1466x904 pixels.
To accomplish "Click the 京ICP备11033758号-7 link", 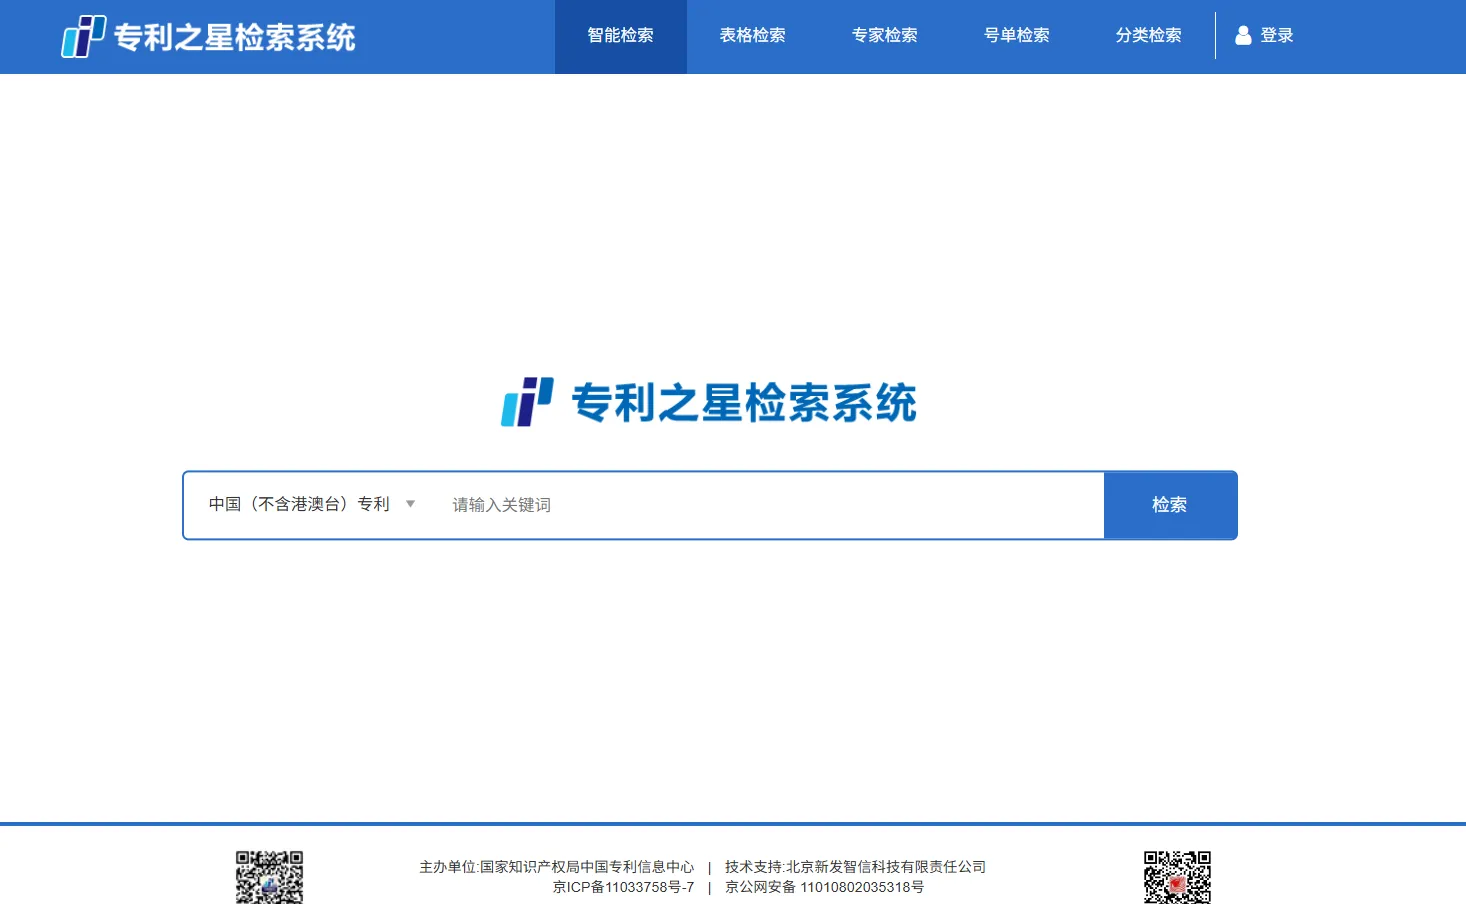I will coord(623,887).
